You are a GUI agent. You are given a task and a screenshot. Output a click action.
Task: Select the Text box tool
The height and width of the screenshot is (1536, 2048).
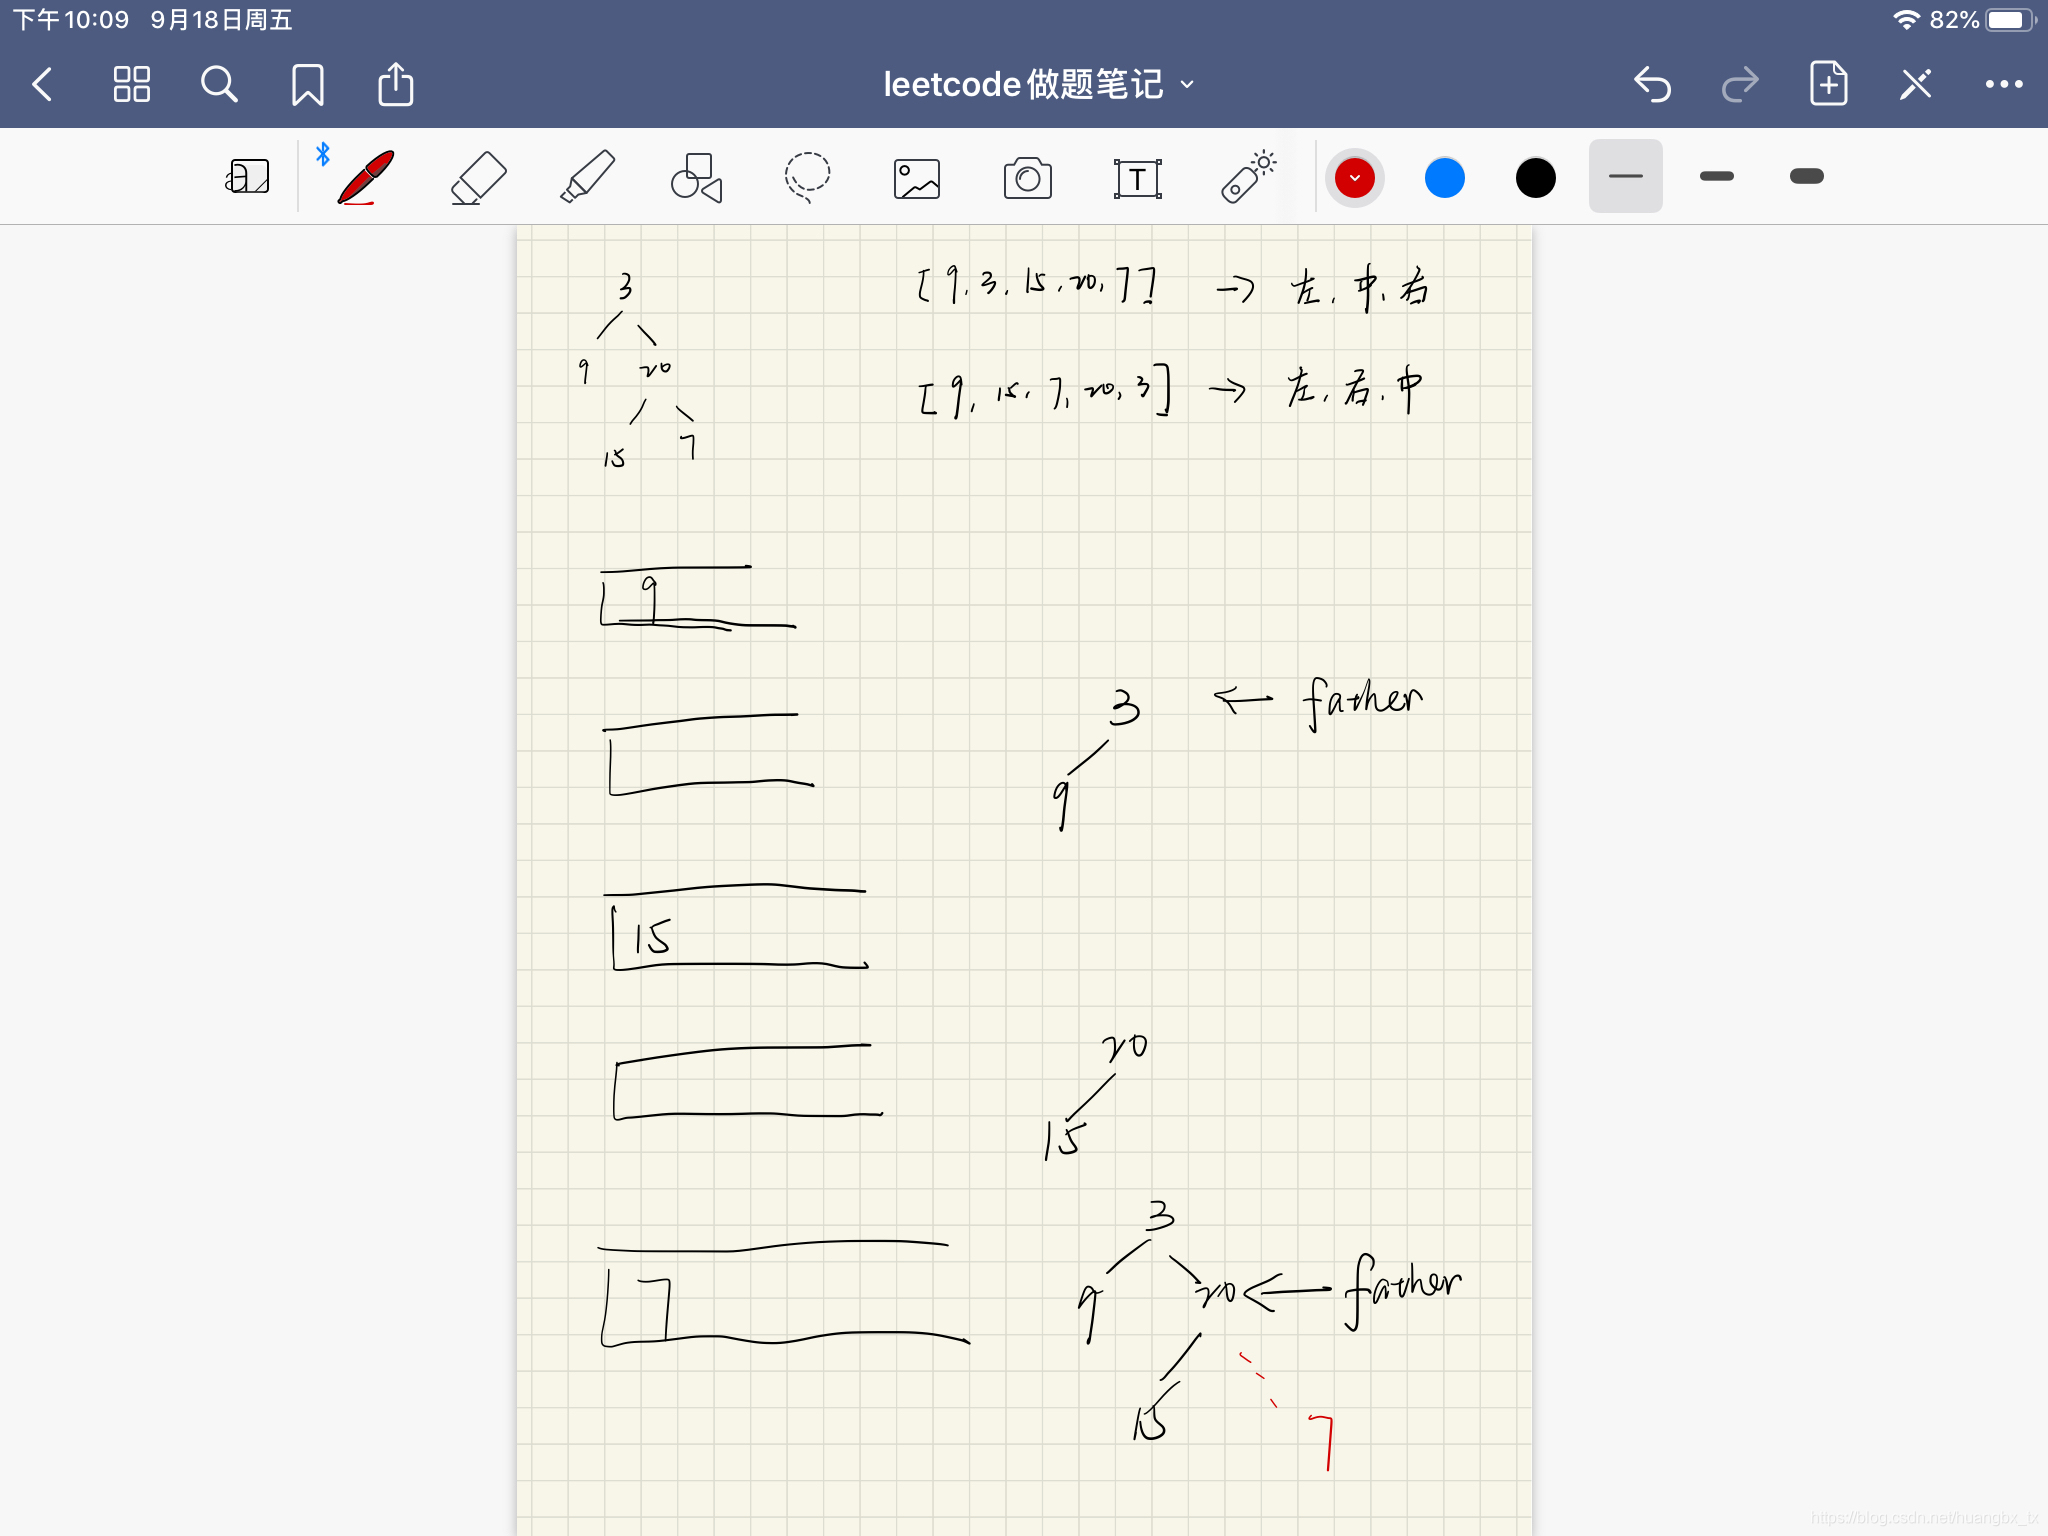[x=1137, y=179]
